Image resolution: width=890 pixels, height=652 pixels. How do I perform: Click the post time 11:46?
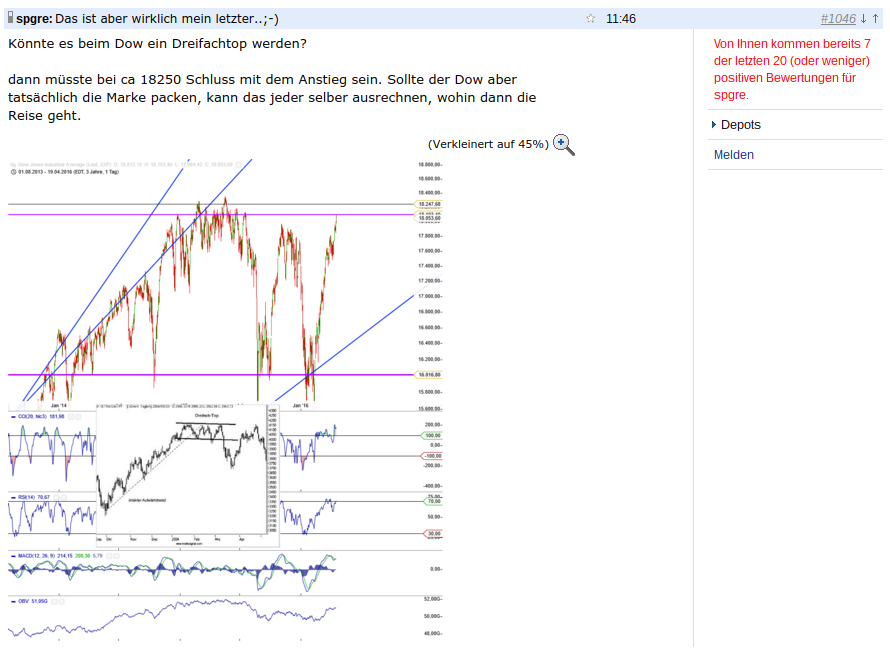coord(620,19)
